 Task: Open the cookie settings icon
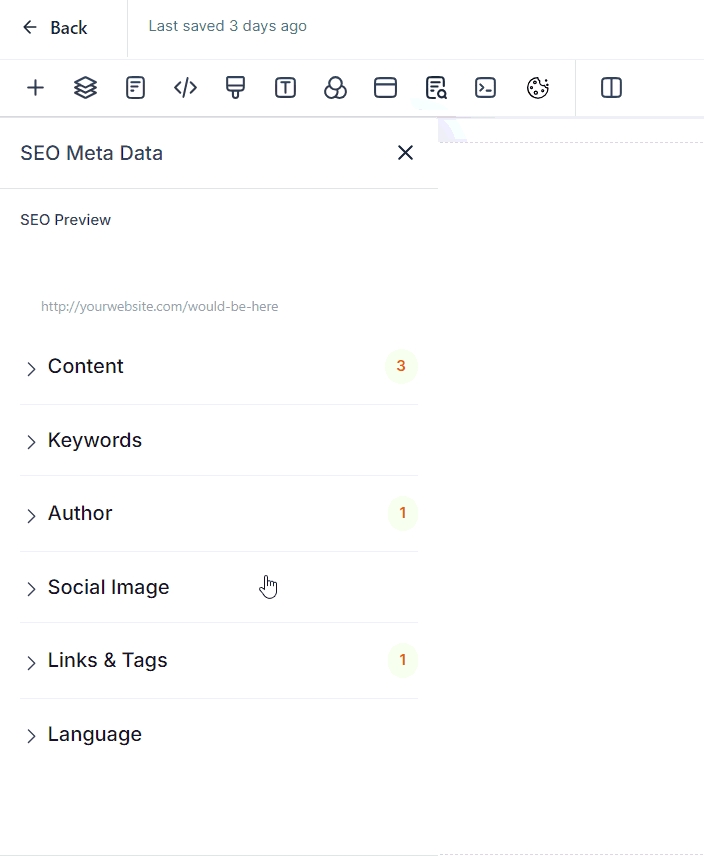(x=538, y=88)
